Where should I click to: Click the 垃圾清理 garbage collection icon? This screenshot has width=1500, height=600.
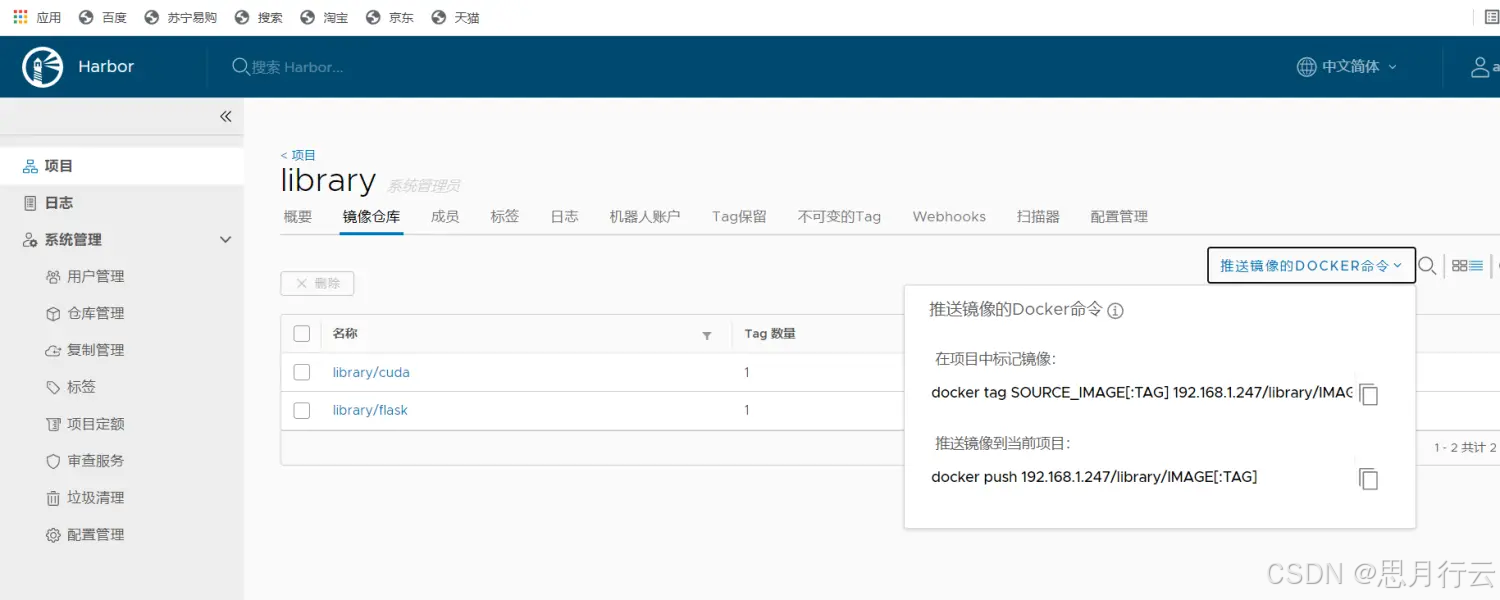coord(55,497)
